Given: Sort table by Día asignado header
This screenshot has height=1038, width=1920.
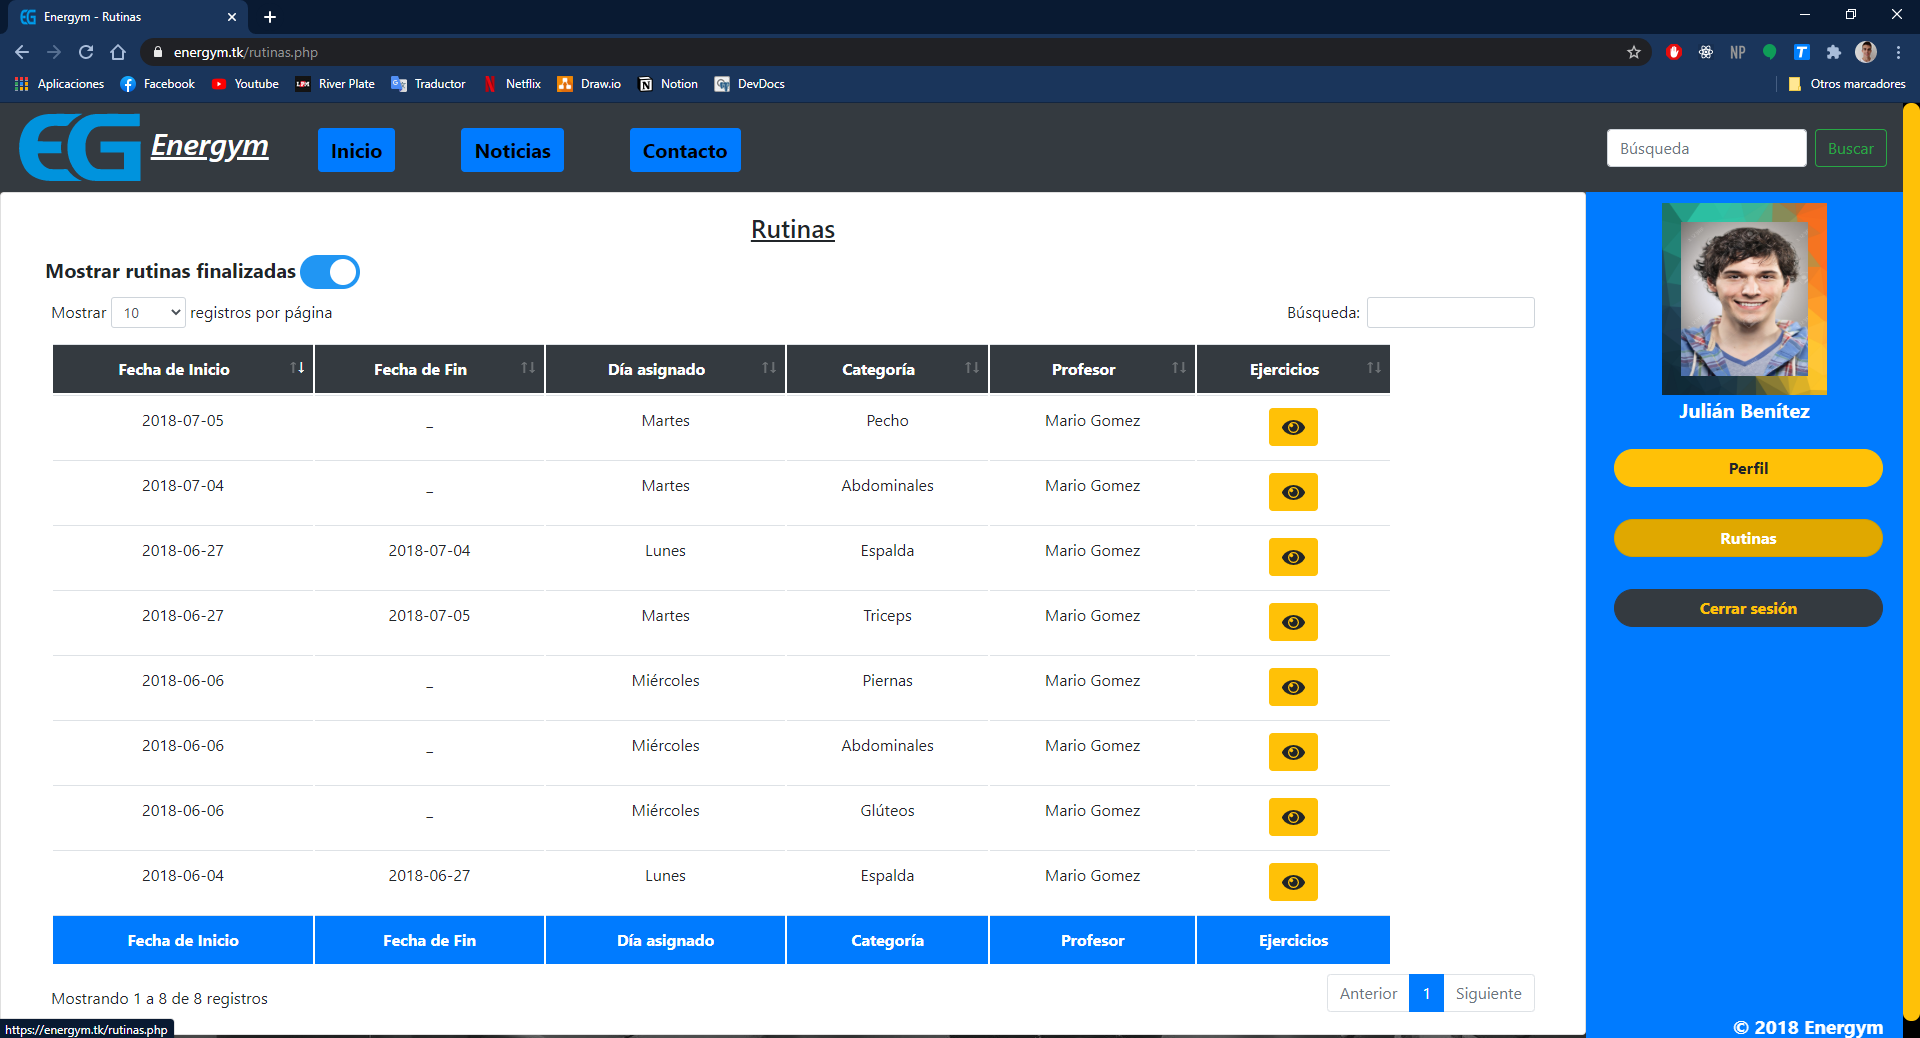Looking at the screenshot, I should click(x=665, y=369).
